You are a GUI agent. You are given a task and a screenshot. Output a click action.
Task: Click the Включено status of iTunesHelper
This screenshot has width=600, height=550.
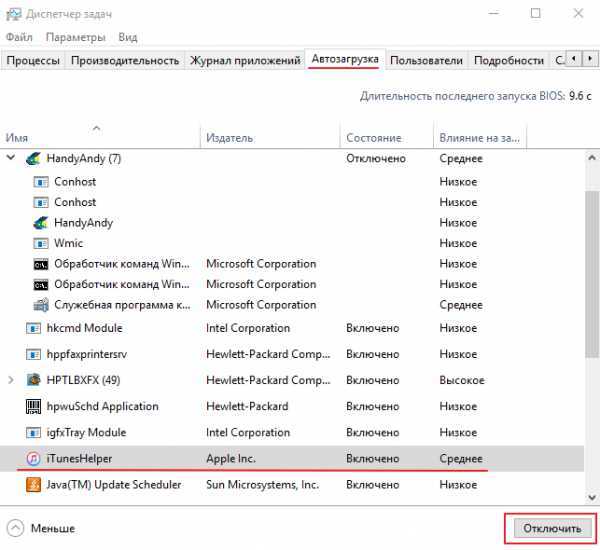pos(373,459)
